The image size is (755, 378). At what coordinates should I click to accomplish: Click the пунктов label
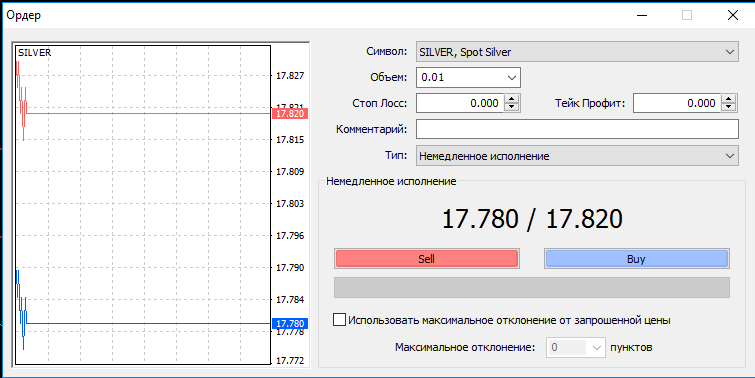[631, 347]
